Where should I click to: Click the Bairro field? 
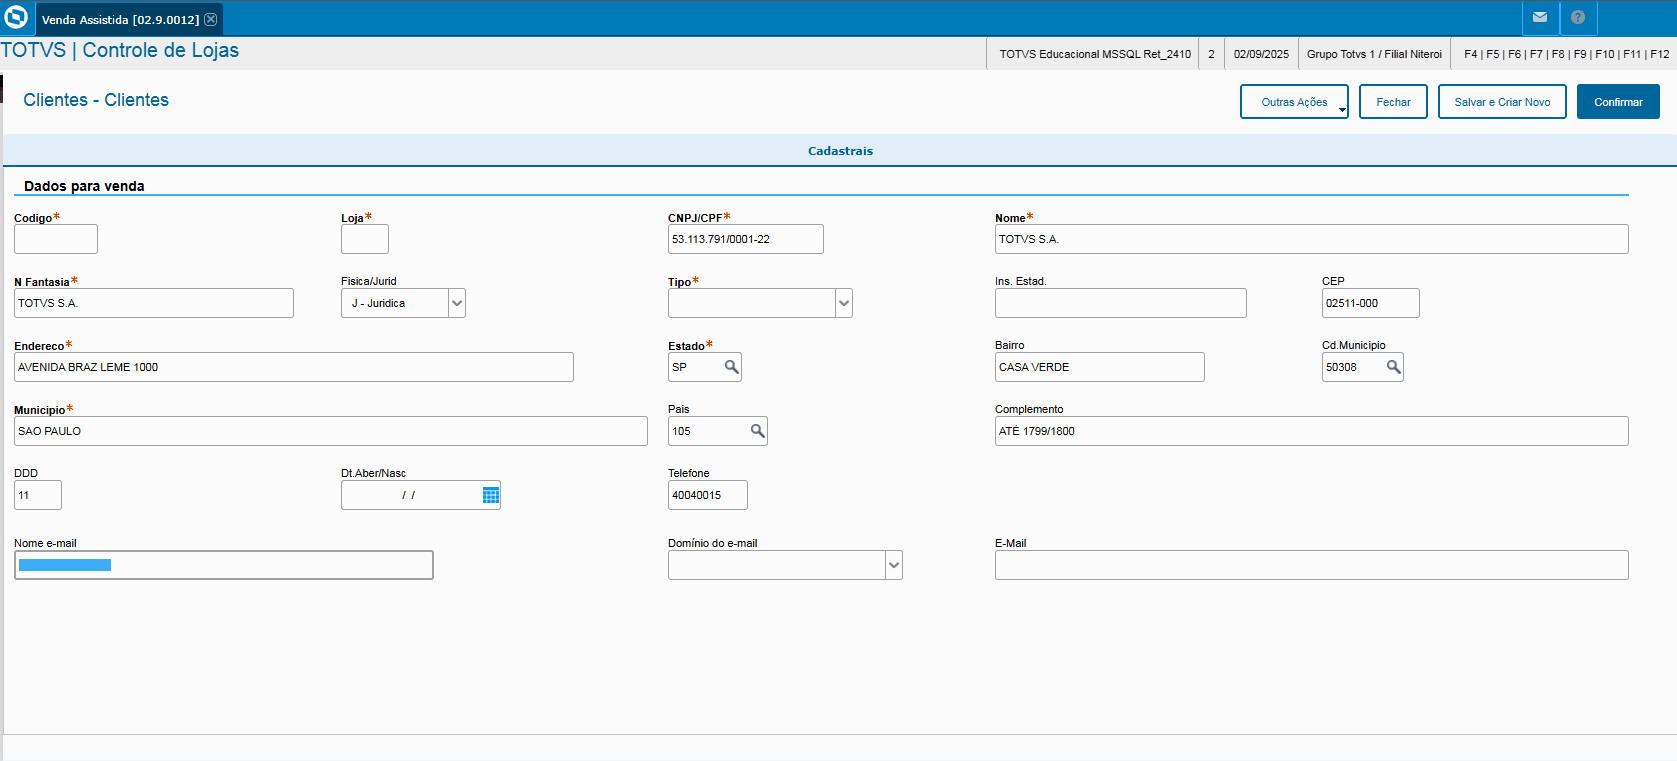1100,367
